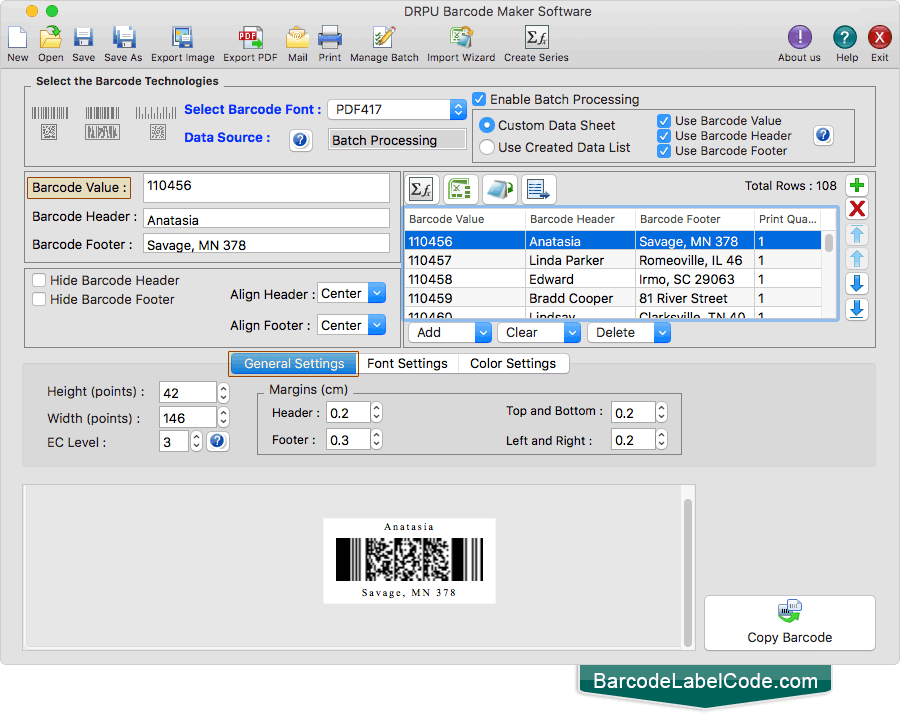Image resolution: width=900 pixels, height=713 pixels.
Task: Click the Batch Processing data source button
Action: [x=397, y=140]
